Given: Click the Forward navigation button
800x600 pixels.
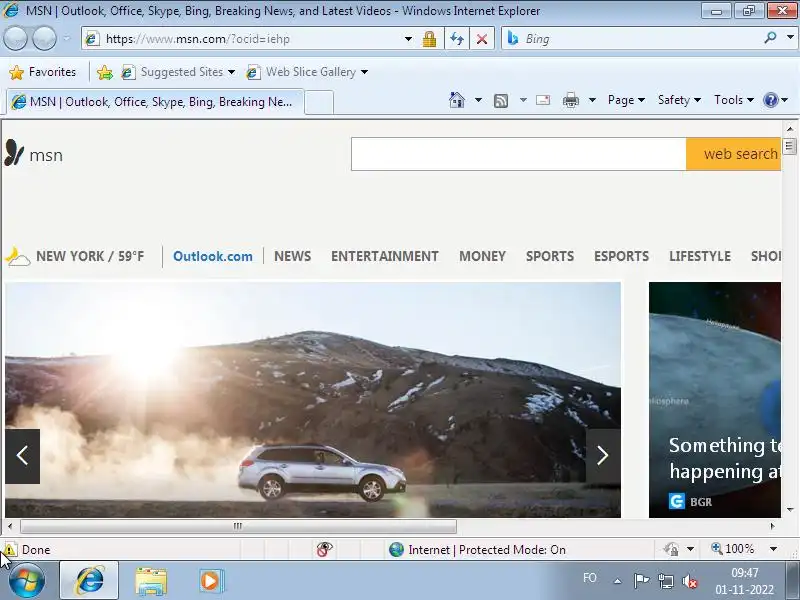Looking at the screenshot, I should pos(44,38).
